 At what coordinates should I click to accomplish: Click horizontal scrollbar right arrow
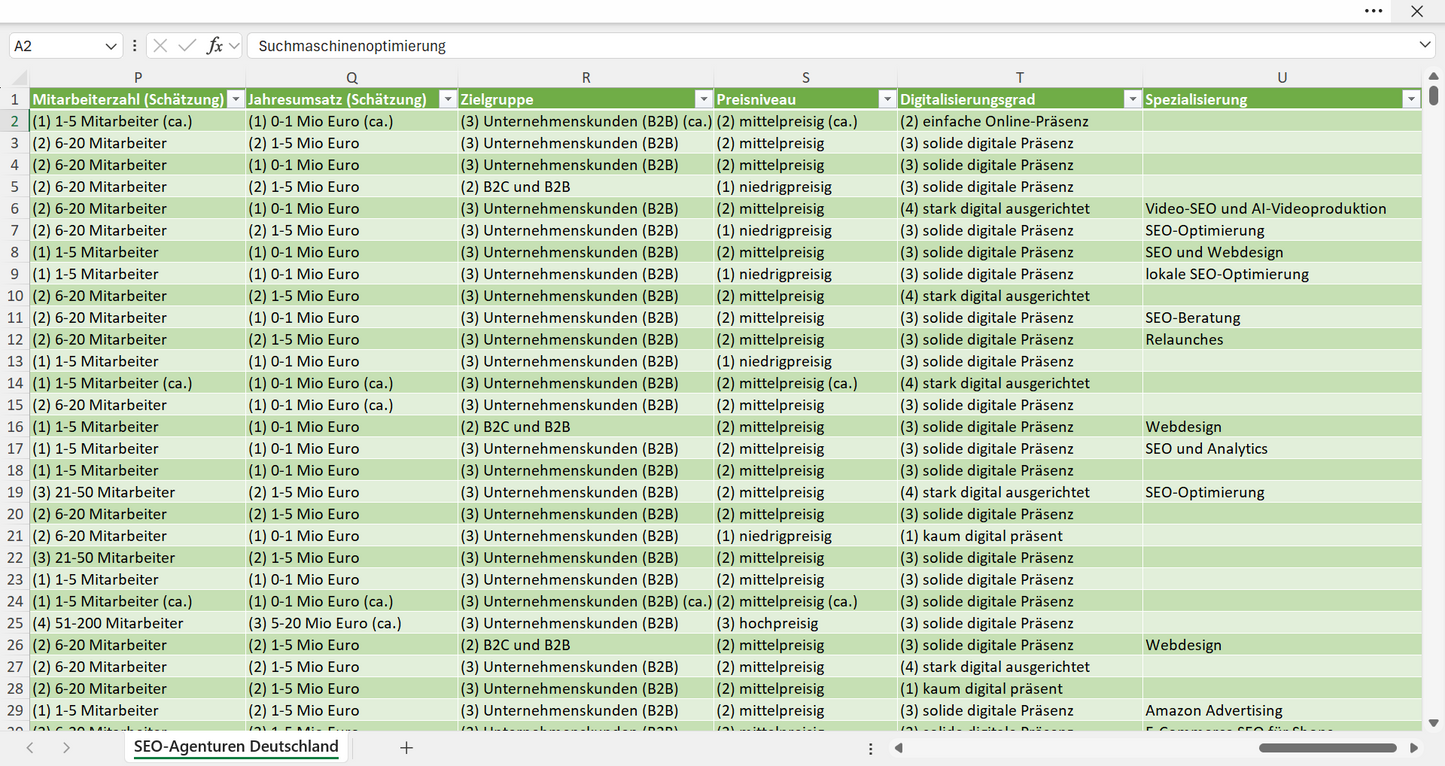(x=1414, y=748)
